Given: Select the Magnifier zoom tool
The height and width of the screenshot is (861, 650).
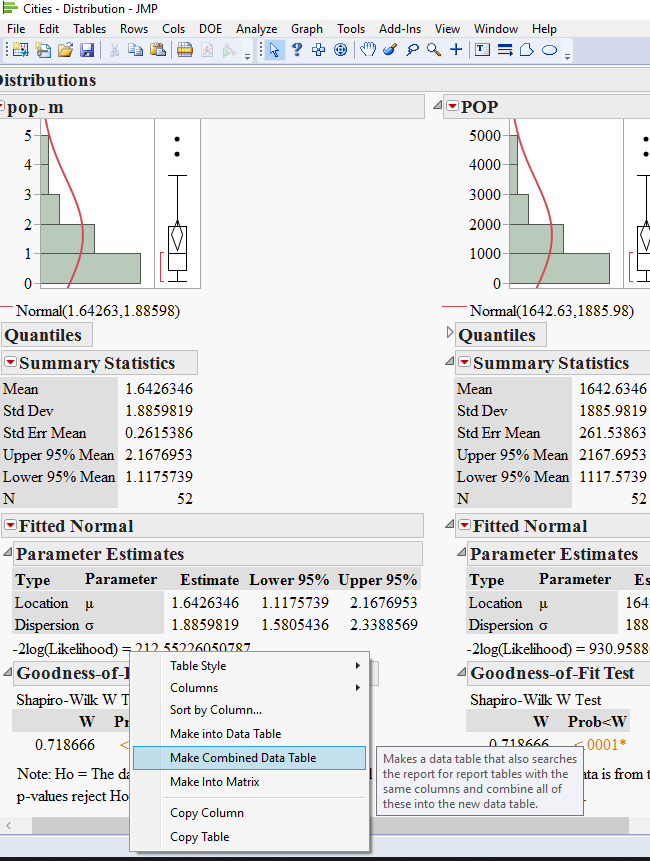Looking at the screenshot, I should [x=434, y=50].
